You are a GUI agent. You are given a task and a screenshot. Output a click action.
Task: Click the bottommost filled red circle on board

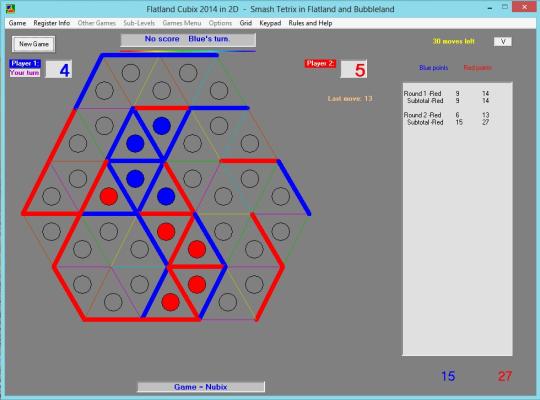170,302
